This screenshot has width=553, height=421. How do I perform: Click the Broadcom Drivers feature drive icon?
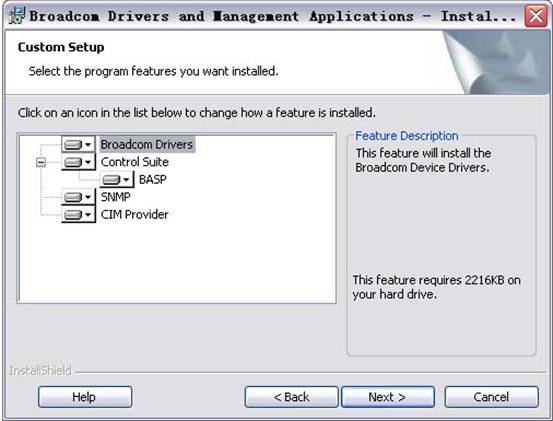(x=73, y=145)
